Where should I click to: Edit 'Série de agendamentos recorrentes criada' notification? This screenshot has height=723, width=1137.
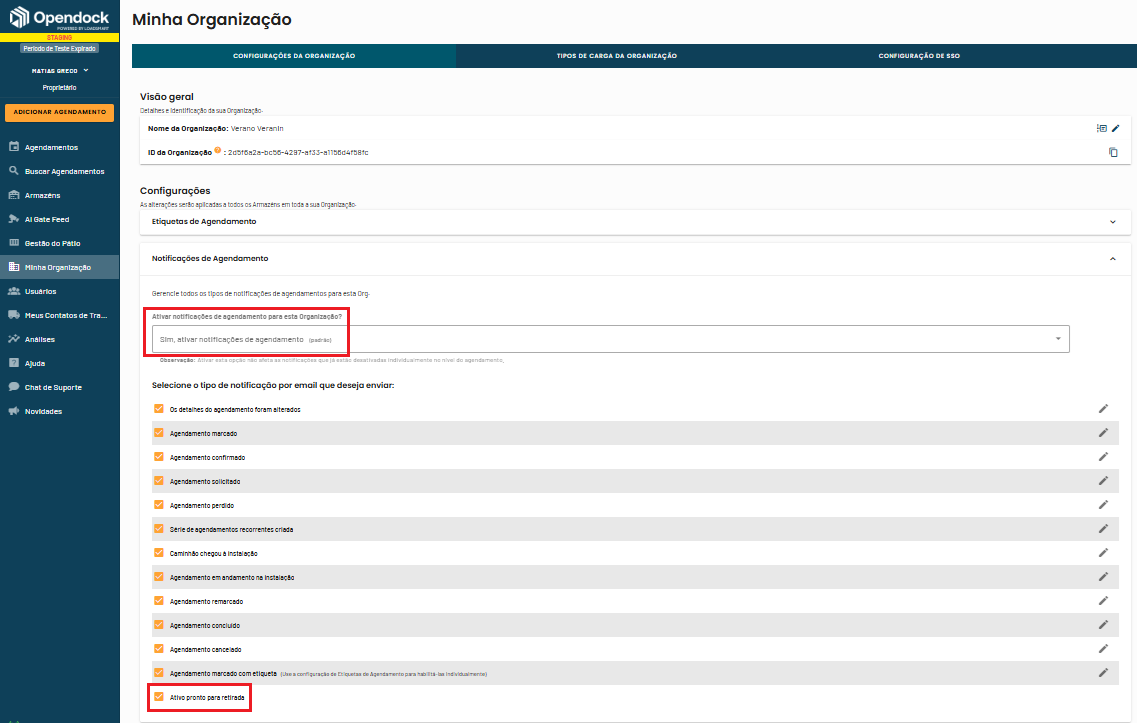(1103, 529)
